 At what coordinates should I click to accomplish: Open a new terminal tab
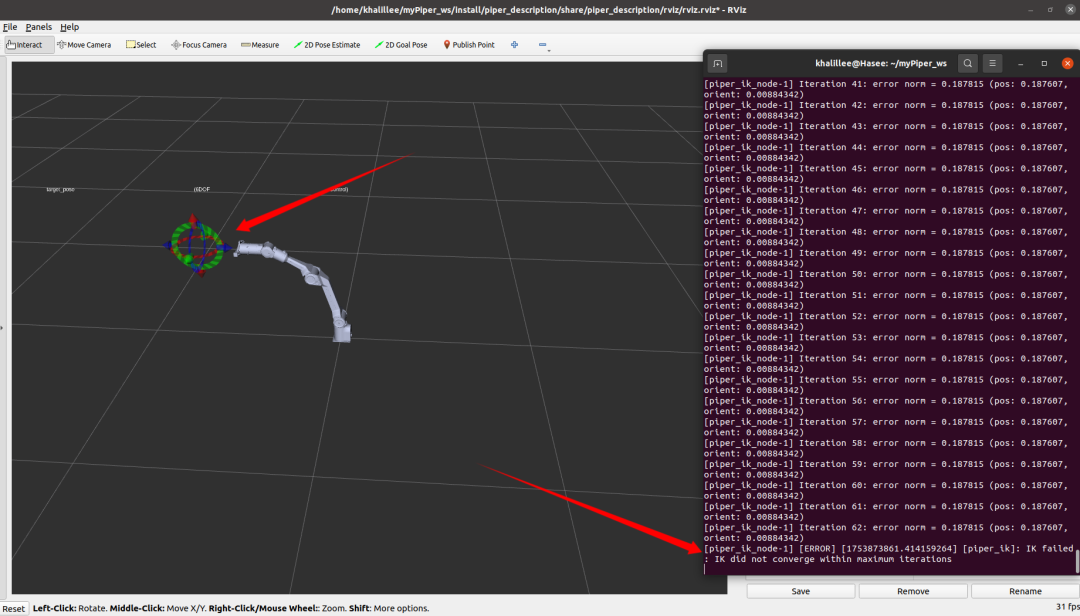pos(718,63)
